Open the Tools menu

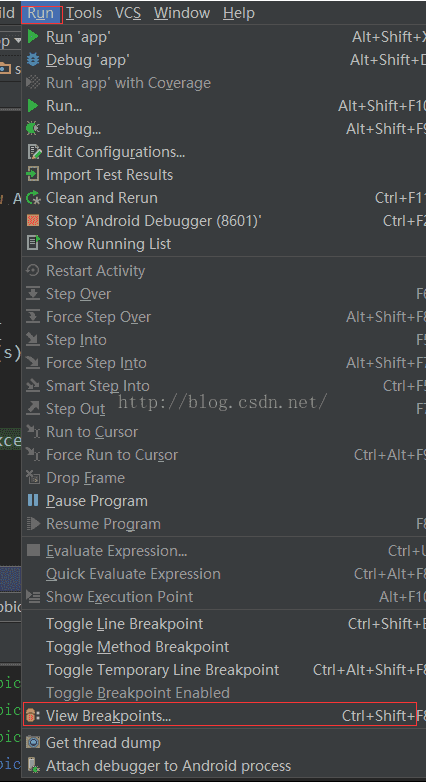tap(83, 13)
